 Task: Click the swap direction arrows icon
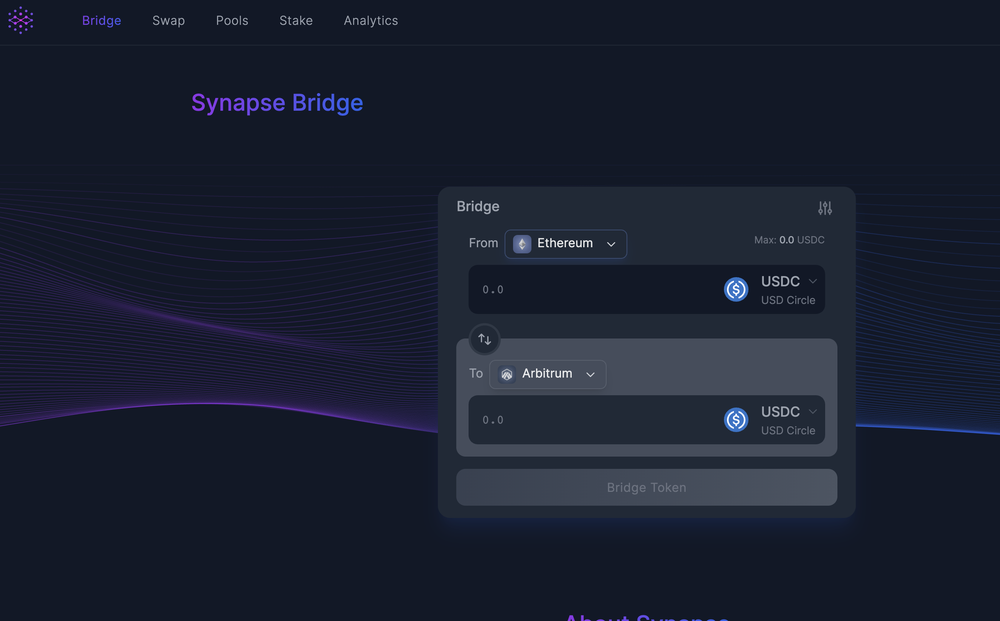coord(485,339)
